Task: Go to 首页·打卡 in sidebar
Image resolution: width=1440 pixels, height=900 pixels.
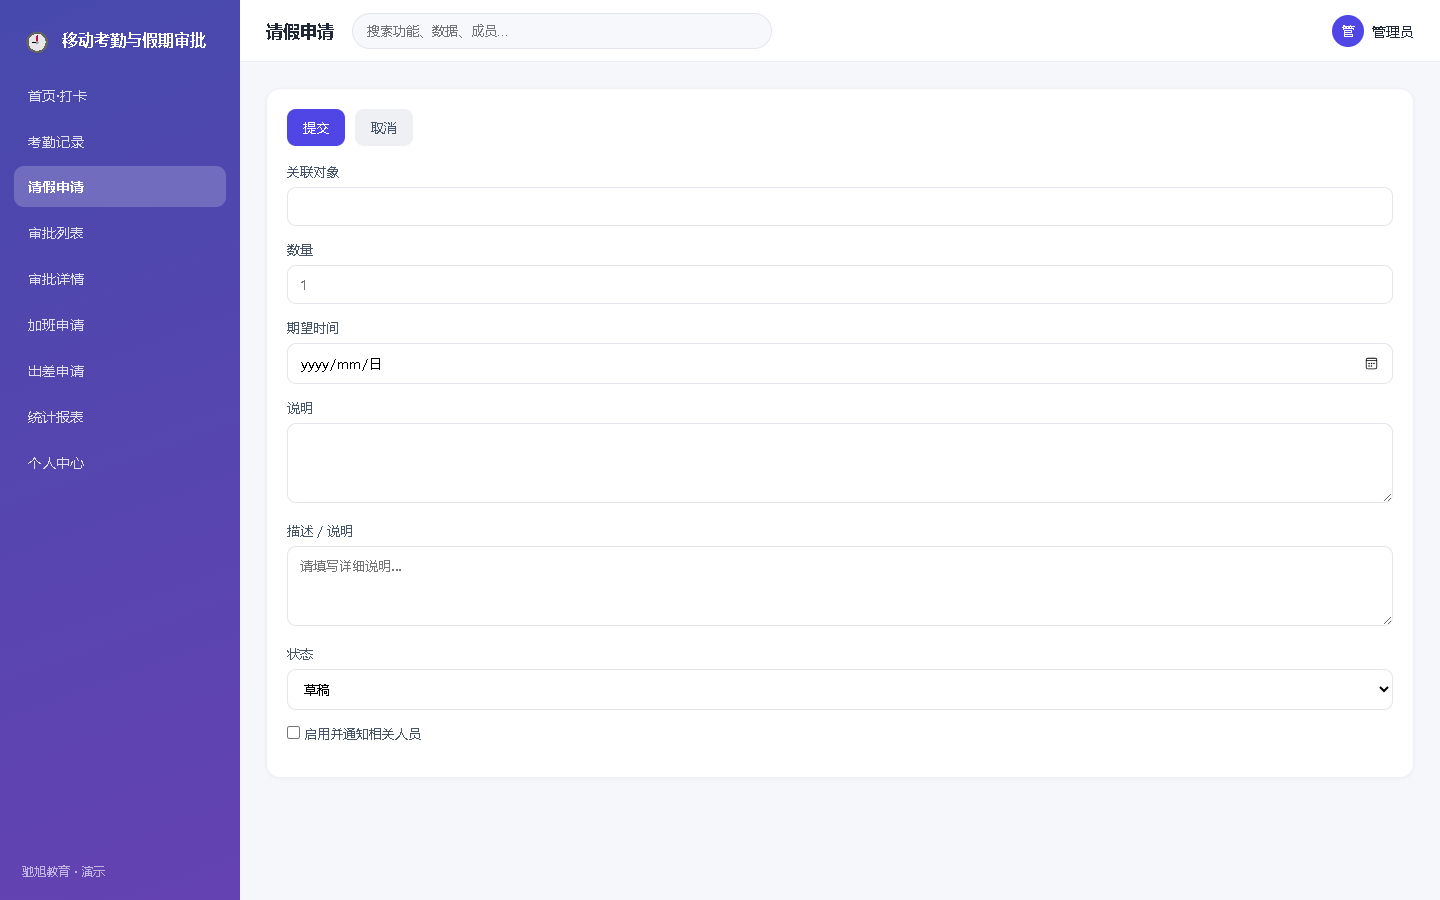Action: (x=120, y=96)
